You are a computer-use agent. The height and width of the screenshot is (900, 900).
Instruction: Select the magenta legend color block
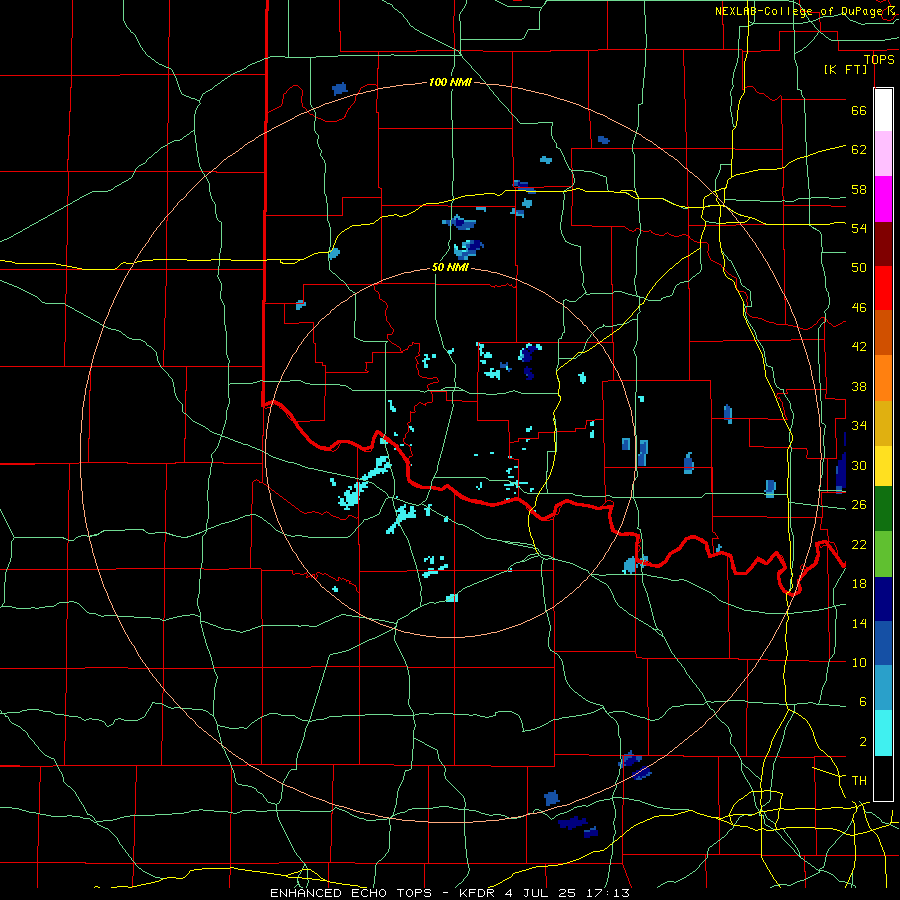[883, 199]
